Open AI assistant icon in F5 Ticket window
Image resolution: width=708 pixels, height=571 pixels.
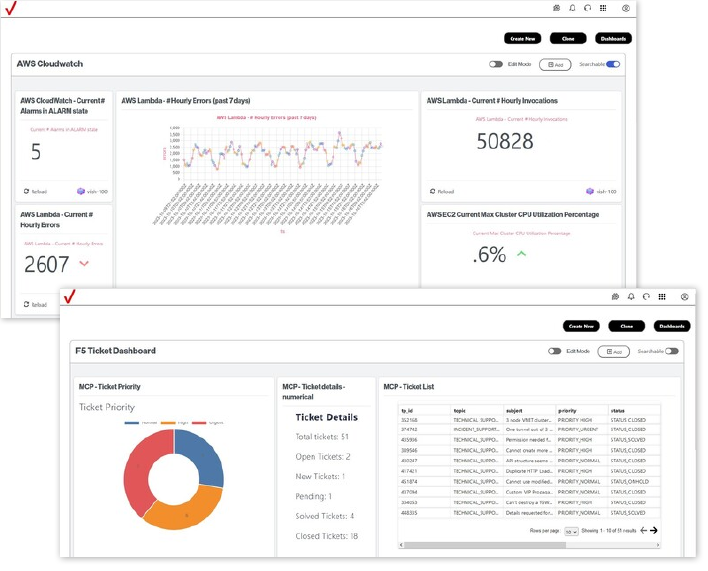point(615,297)
